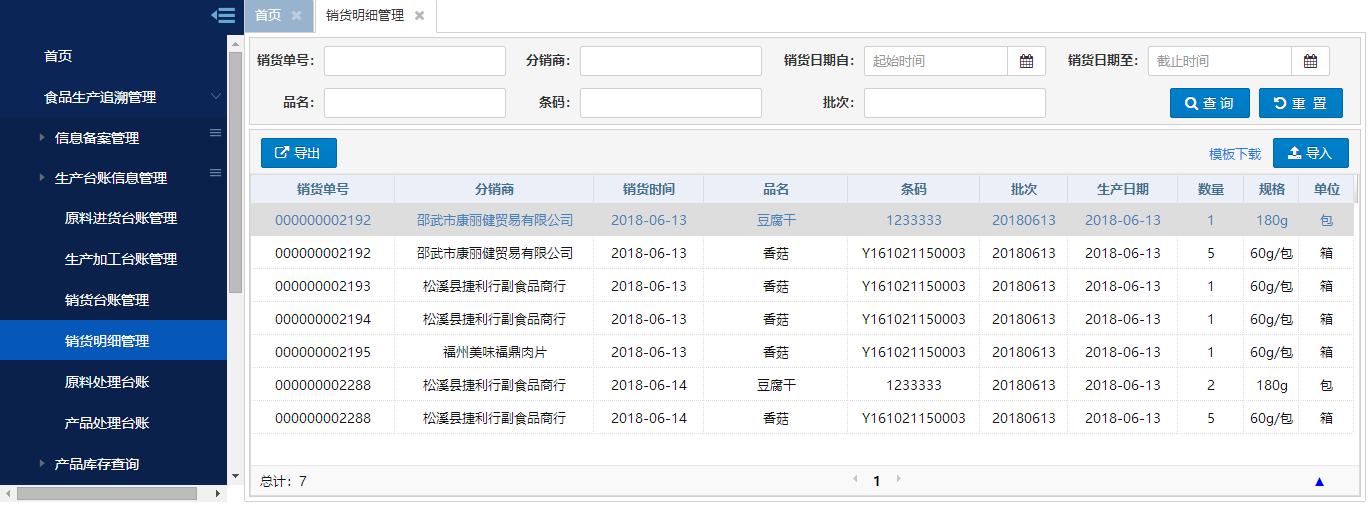Go to next page arrow in pagination
Screen dimensions: 1369x505
898,479
